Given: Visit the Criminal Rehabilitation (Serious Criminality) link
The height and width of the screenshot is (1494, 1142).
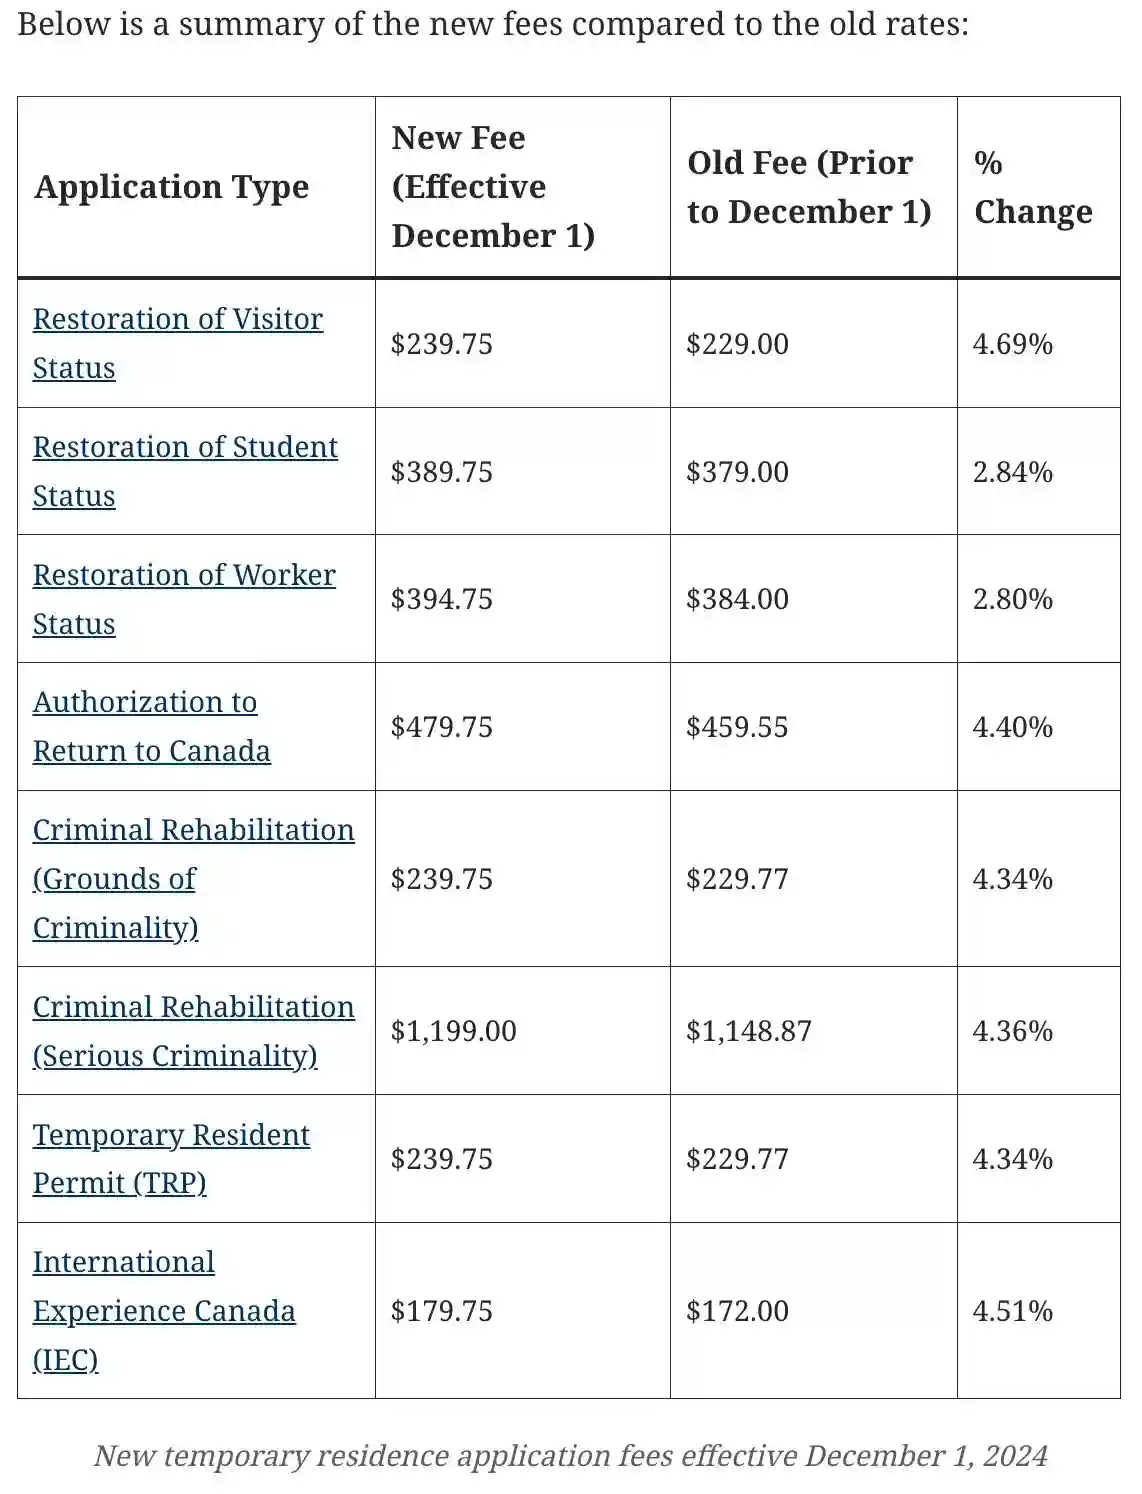Looking at the screenshot, I should [193, 1008].
